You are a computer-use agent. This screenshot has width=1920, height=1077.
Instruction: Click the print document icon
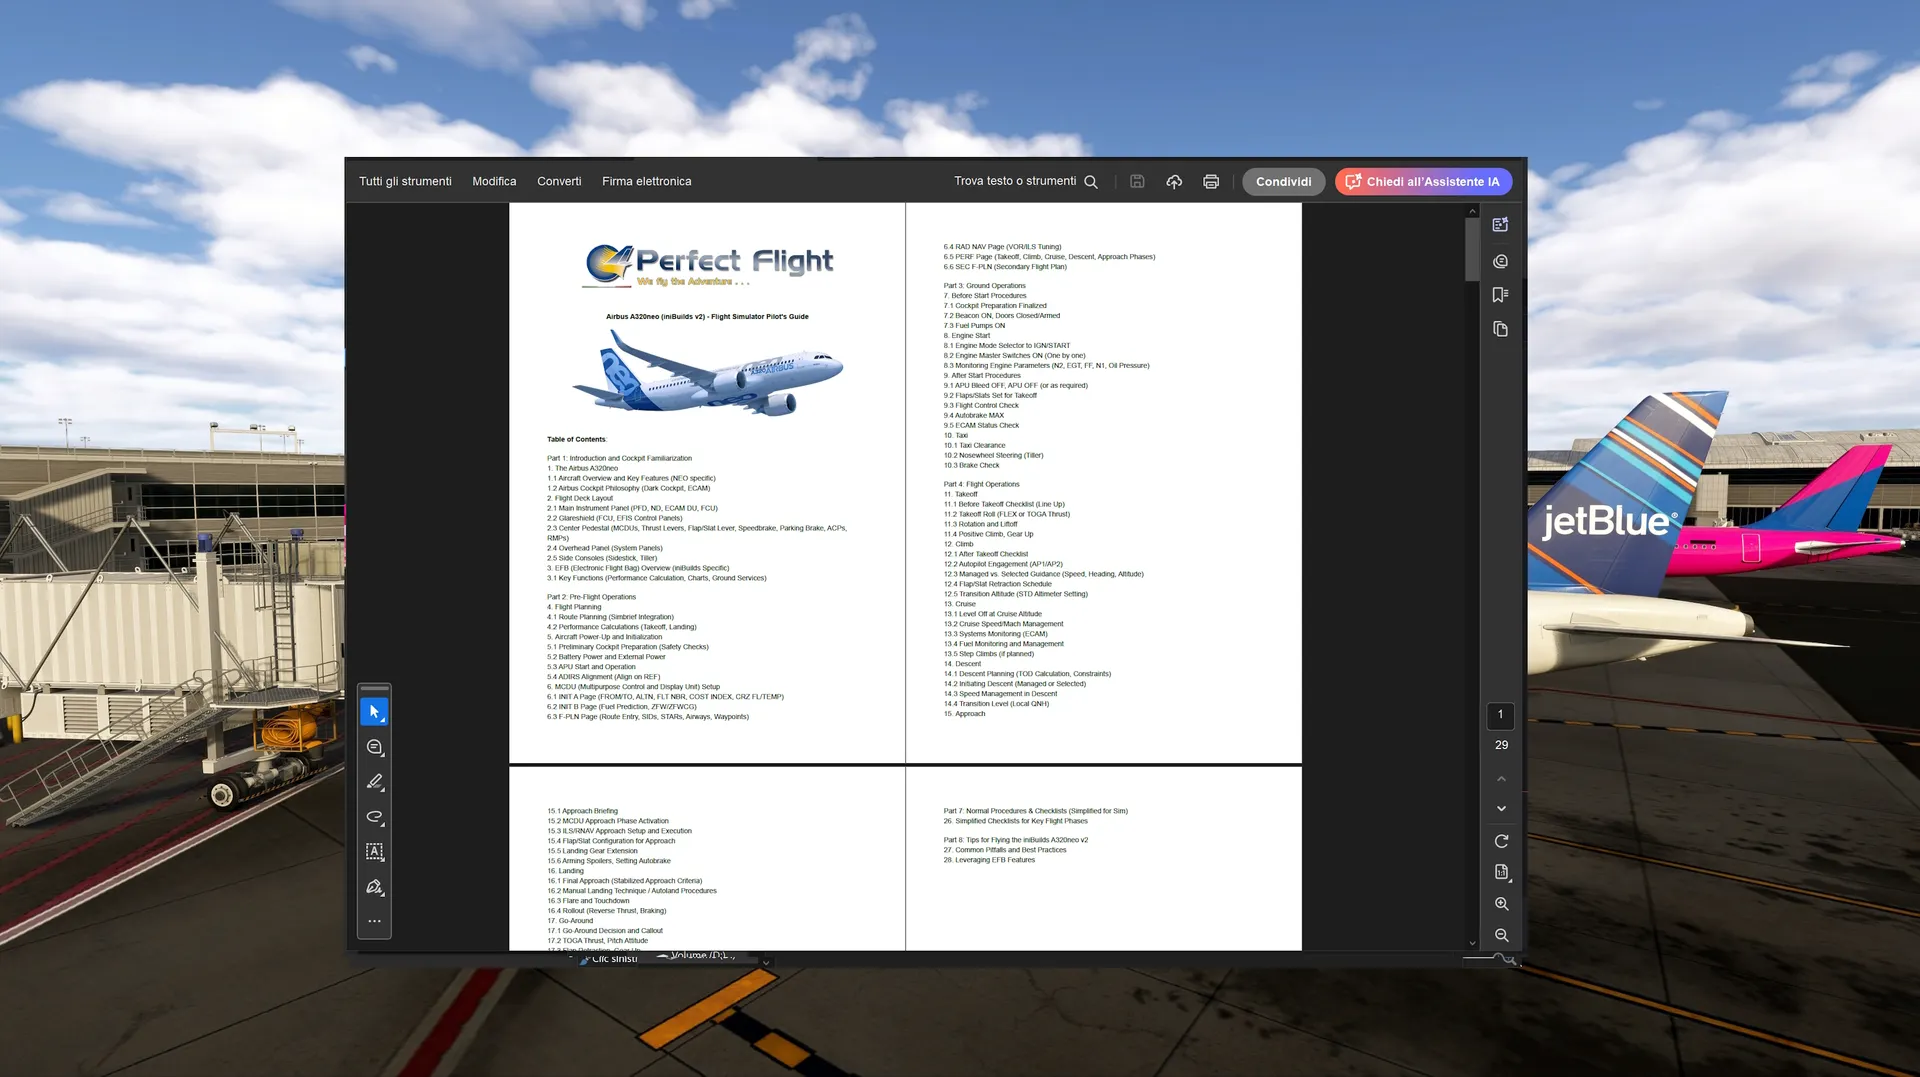coord(1211,182)
